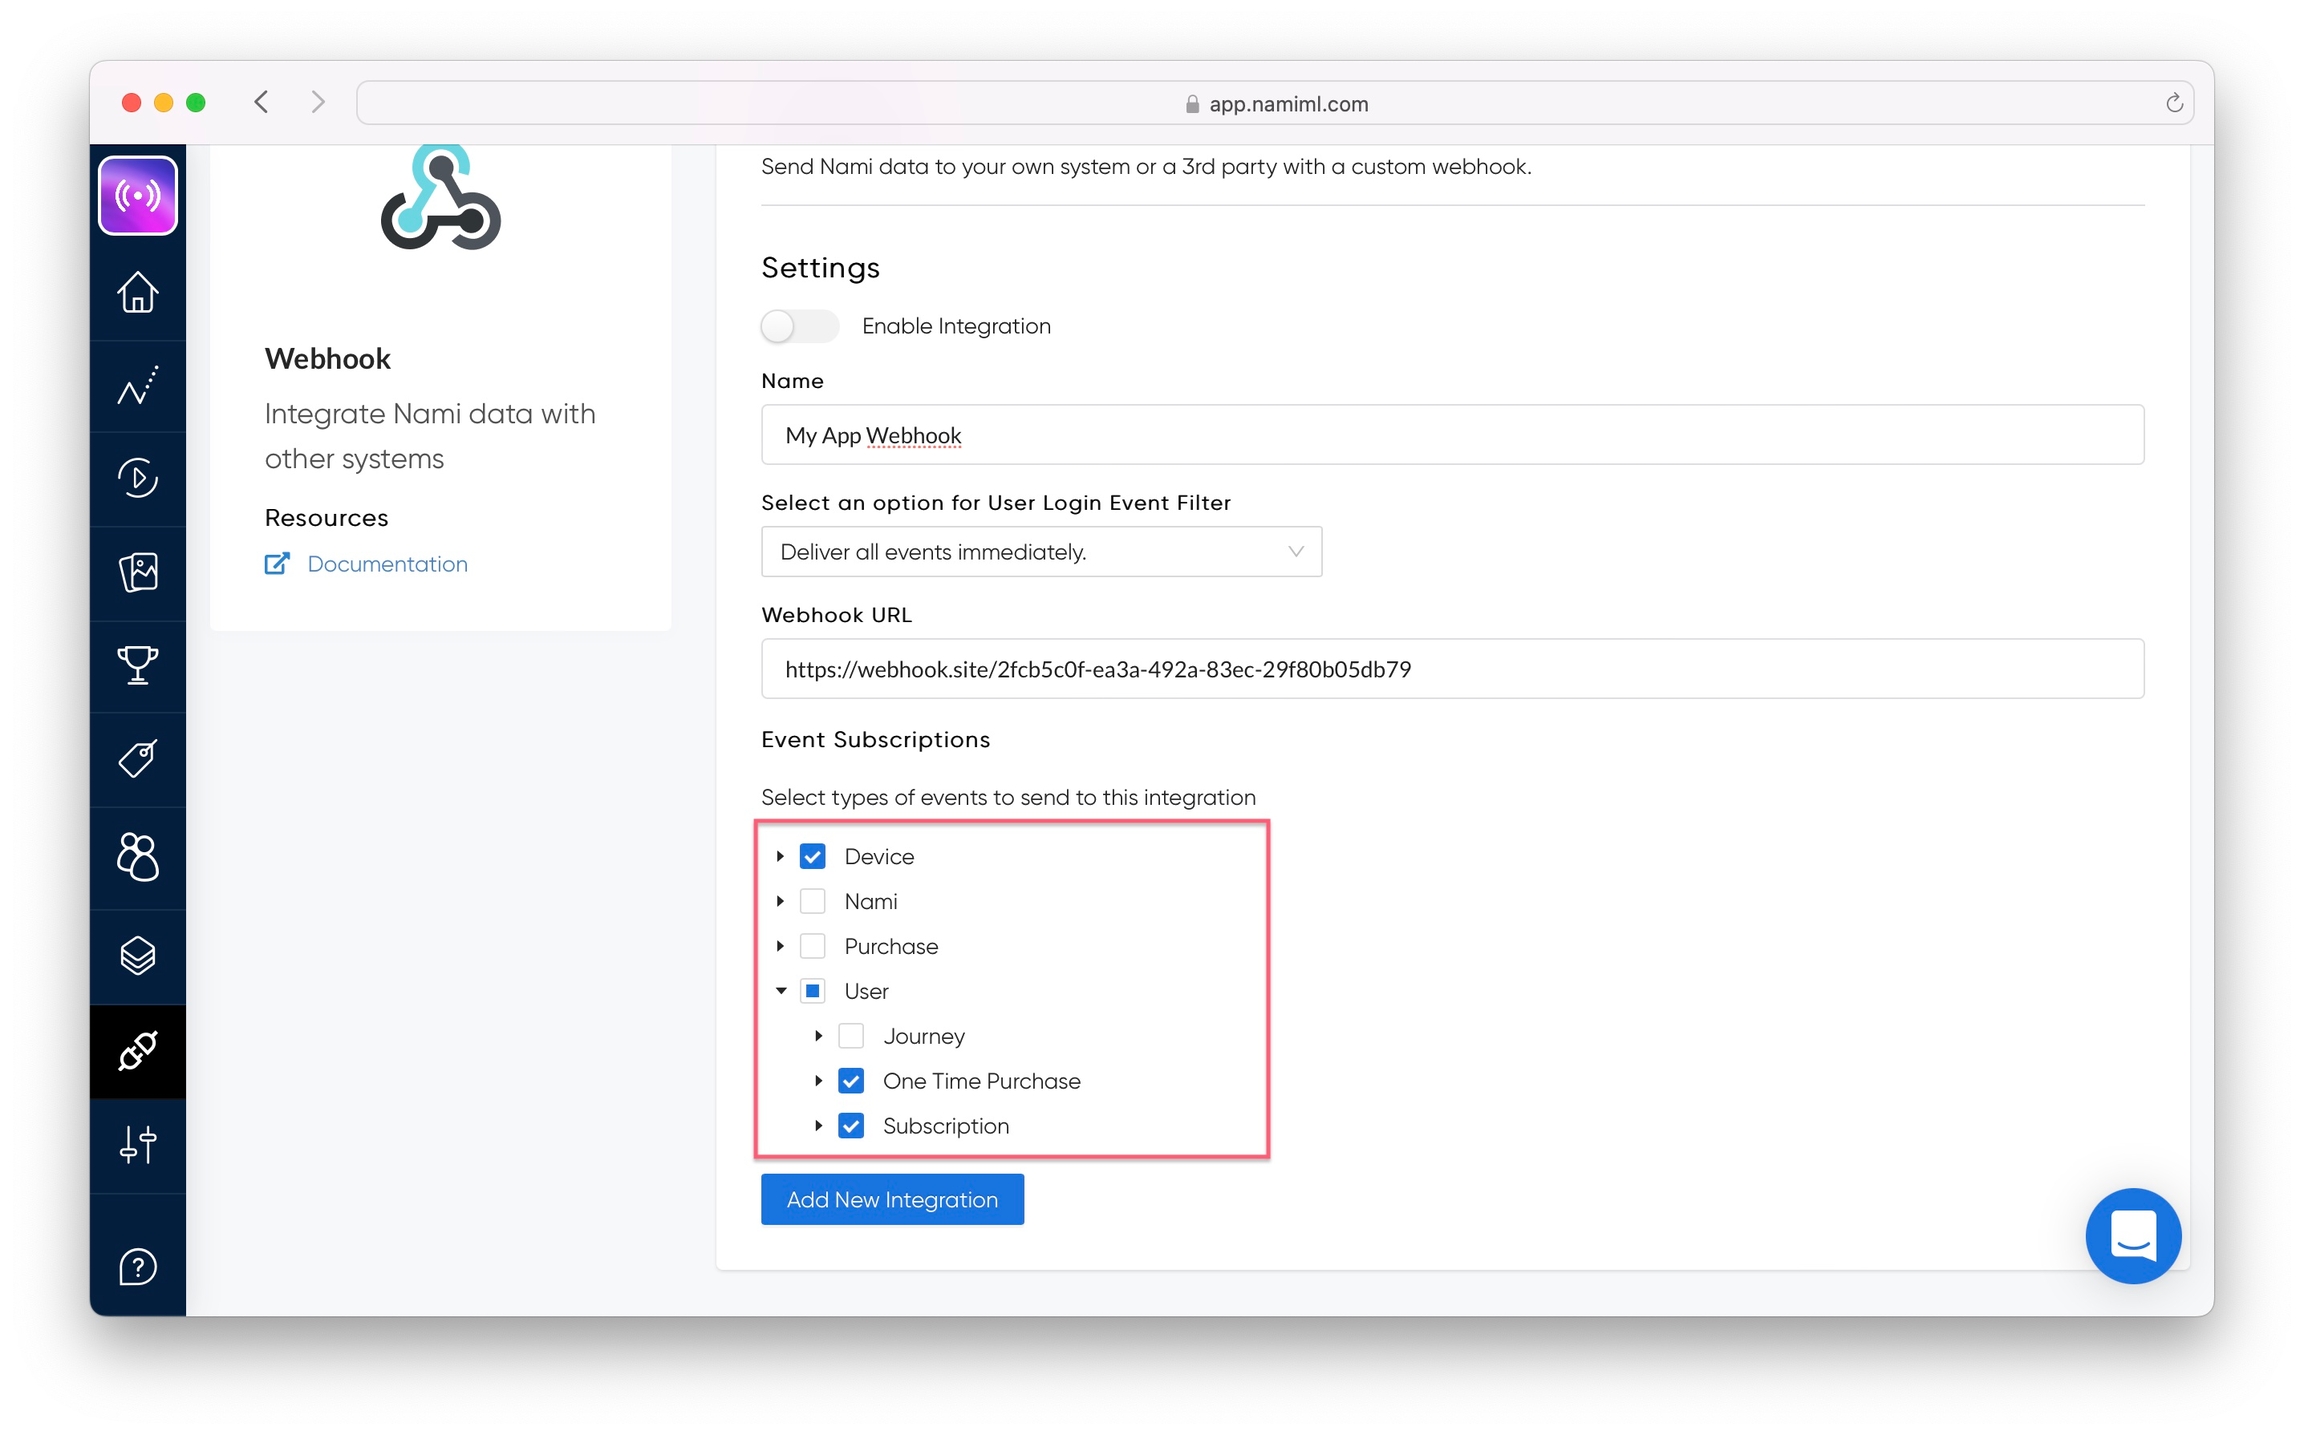Check the Purchase checkbox

813,947
